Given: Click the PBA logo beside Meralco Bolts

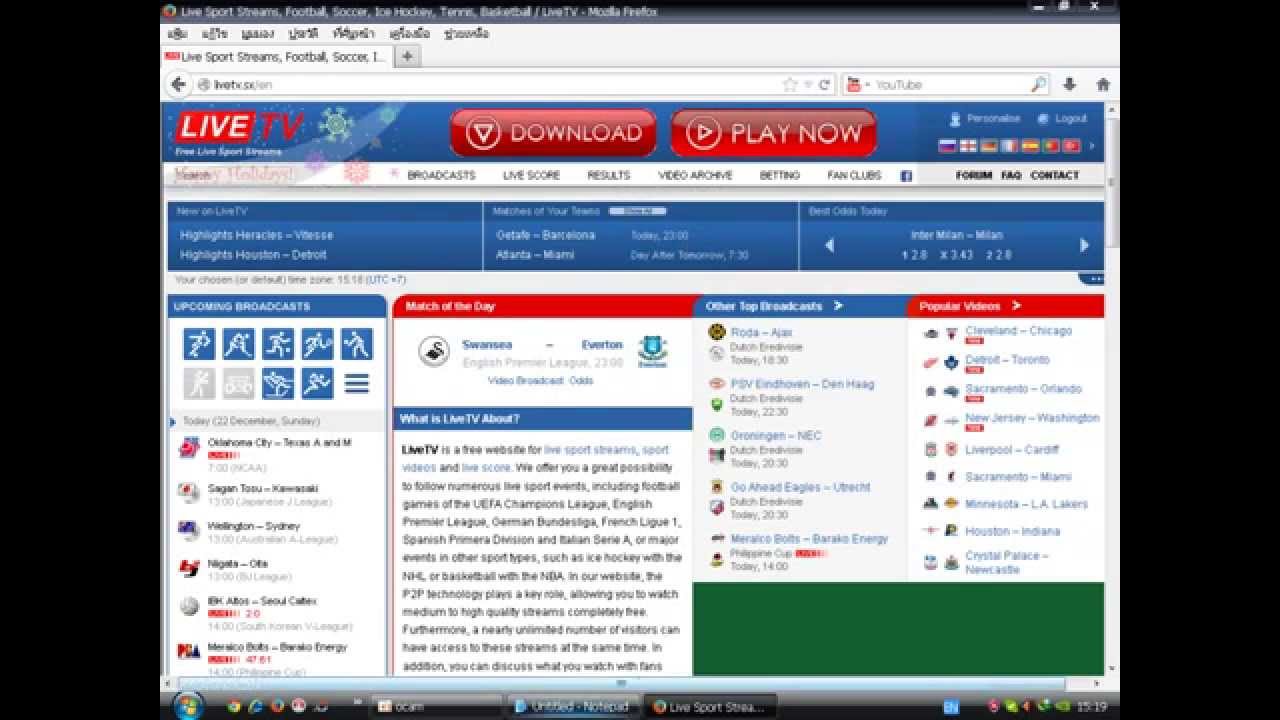Looking at the screenshot, I should click(x=189, y=652).
